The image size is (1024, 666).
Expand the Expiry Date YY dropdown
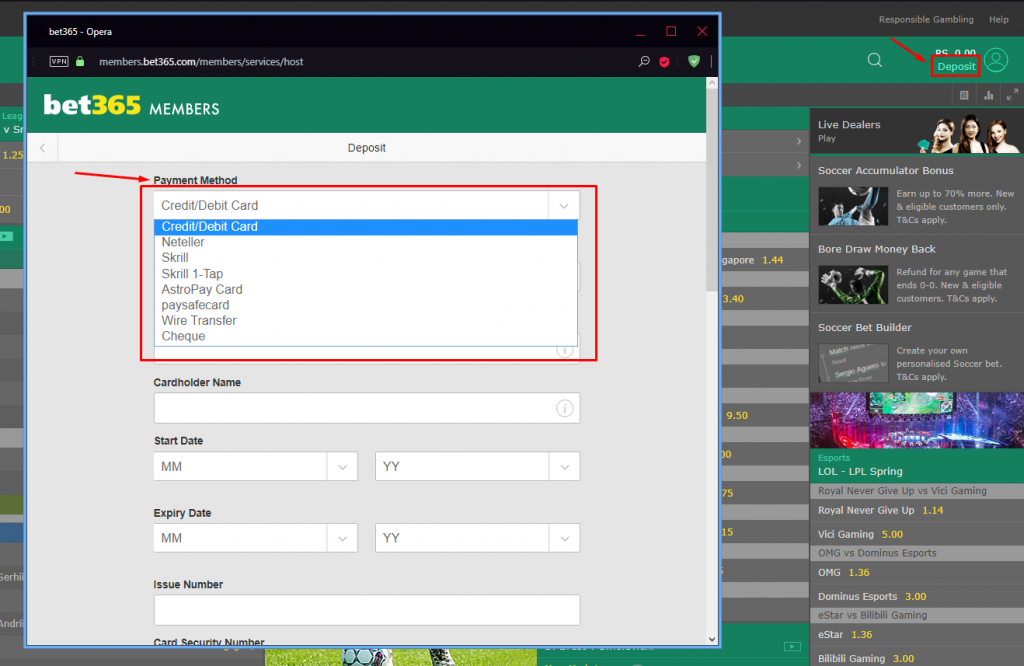(564, 539)
